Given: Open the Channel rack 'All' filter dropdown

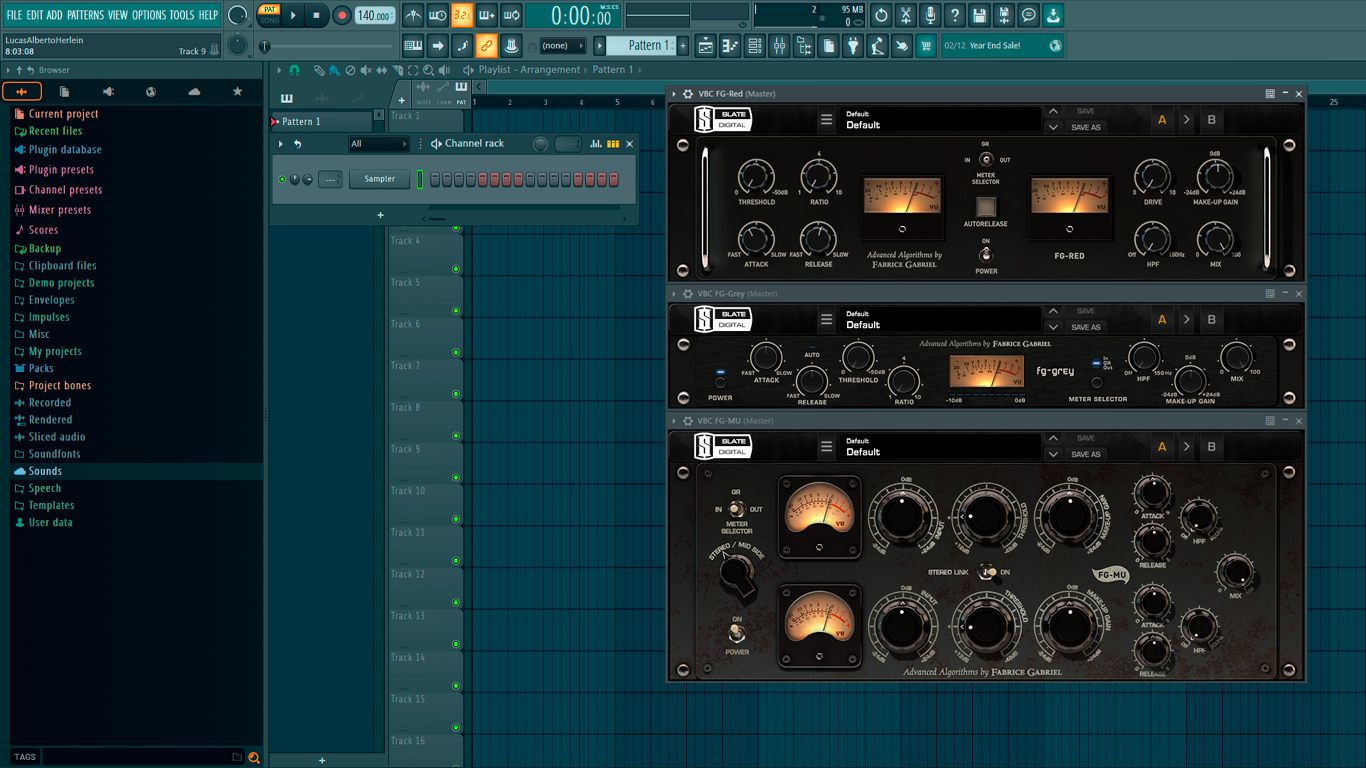Looking at the screenshot, I should [x=378, y=144].
